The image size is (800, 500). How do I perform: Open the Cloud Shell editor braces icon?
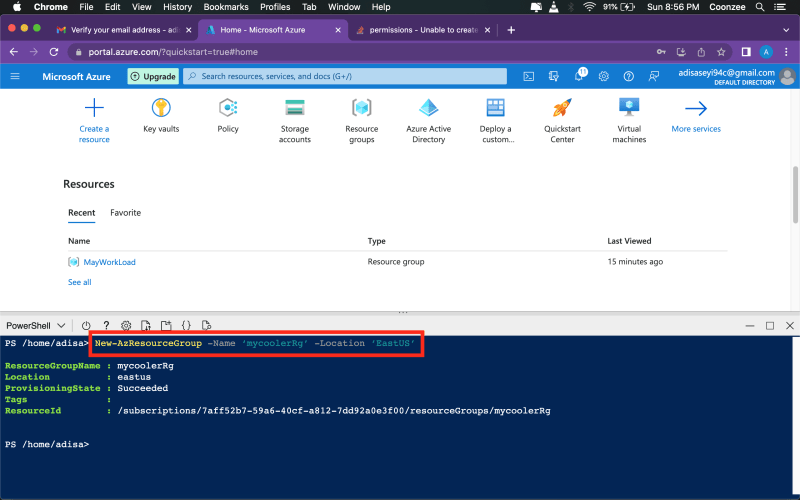pyautogui.click(x=186, y=326)
